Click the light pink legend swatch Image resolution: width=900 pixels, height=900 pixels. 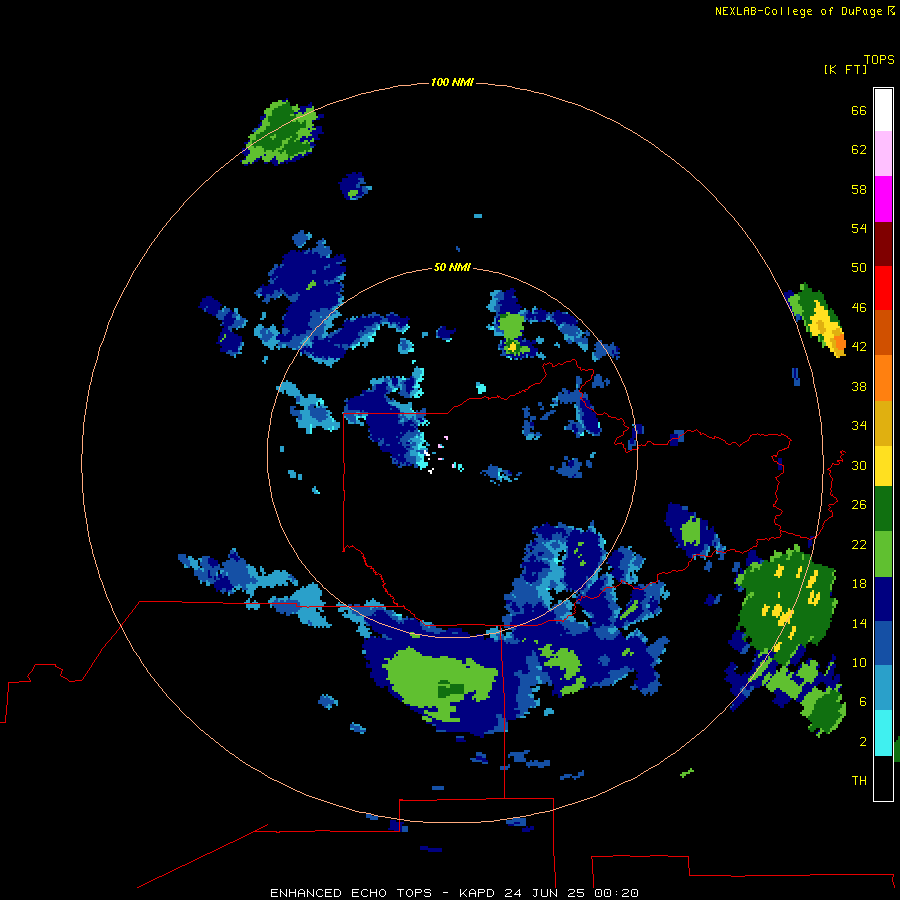(x=883, y=153)
